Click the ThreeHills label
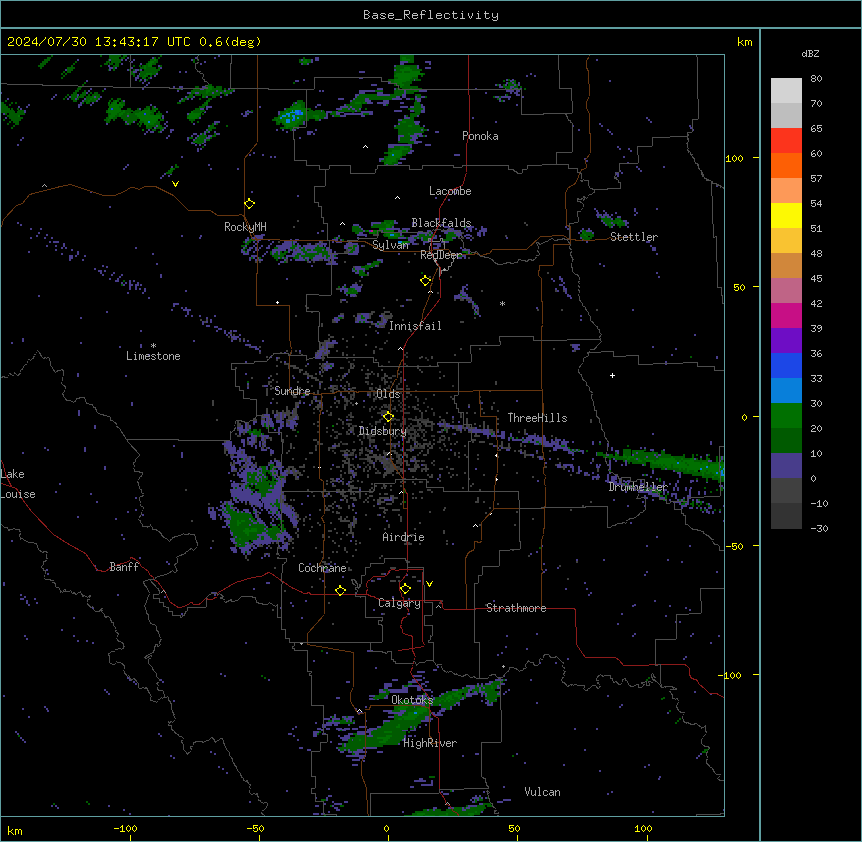The image size is (862, 842). [x=537, y=418]
